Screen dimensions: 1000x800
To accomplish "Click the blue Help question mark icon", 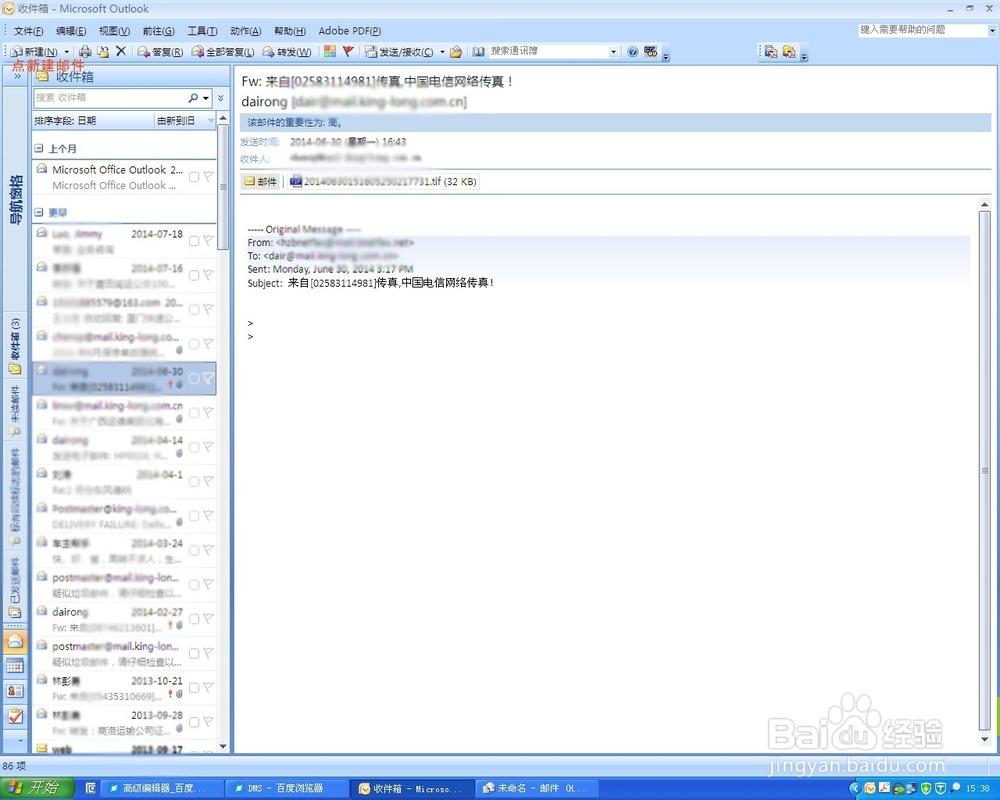I will coord(633,52).
